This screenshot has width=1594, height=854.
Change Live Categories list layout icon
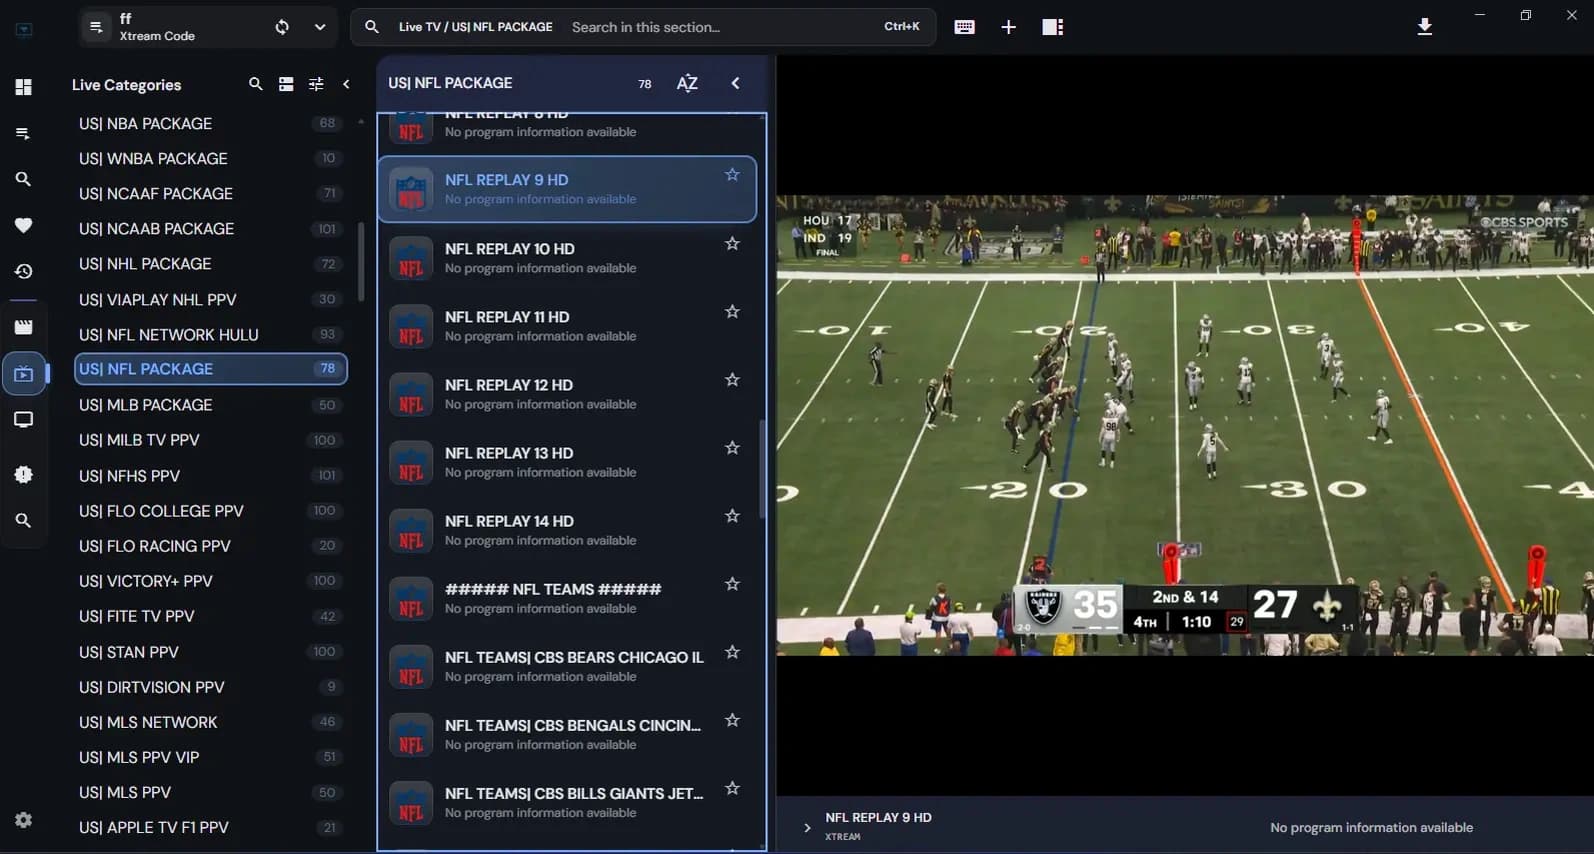[x=286, y=84]
